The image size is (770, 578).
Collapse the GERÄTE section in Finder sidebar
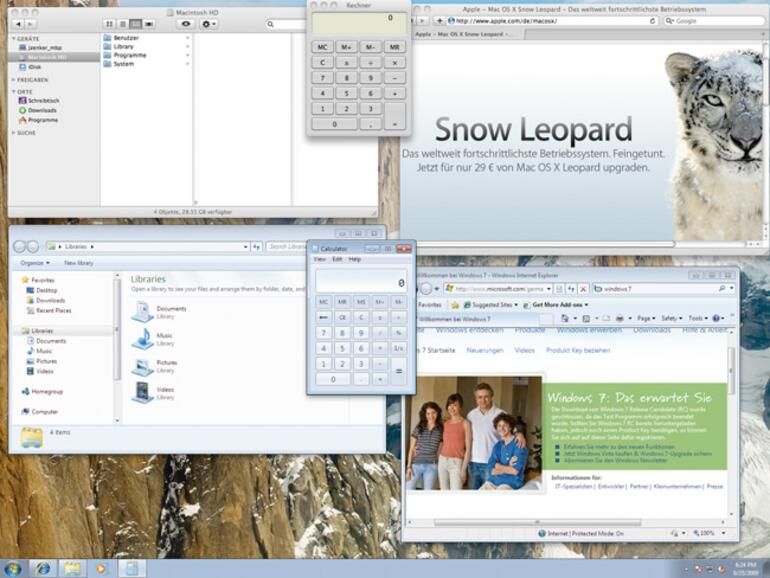coord(14,38)
